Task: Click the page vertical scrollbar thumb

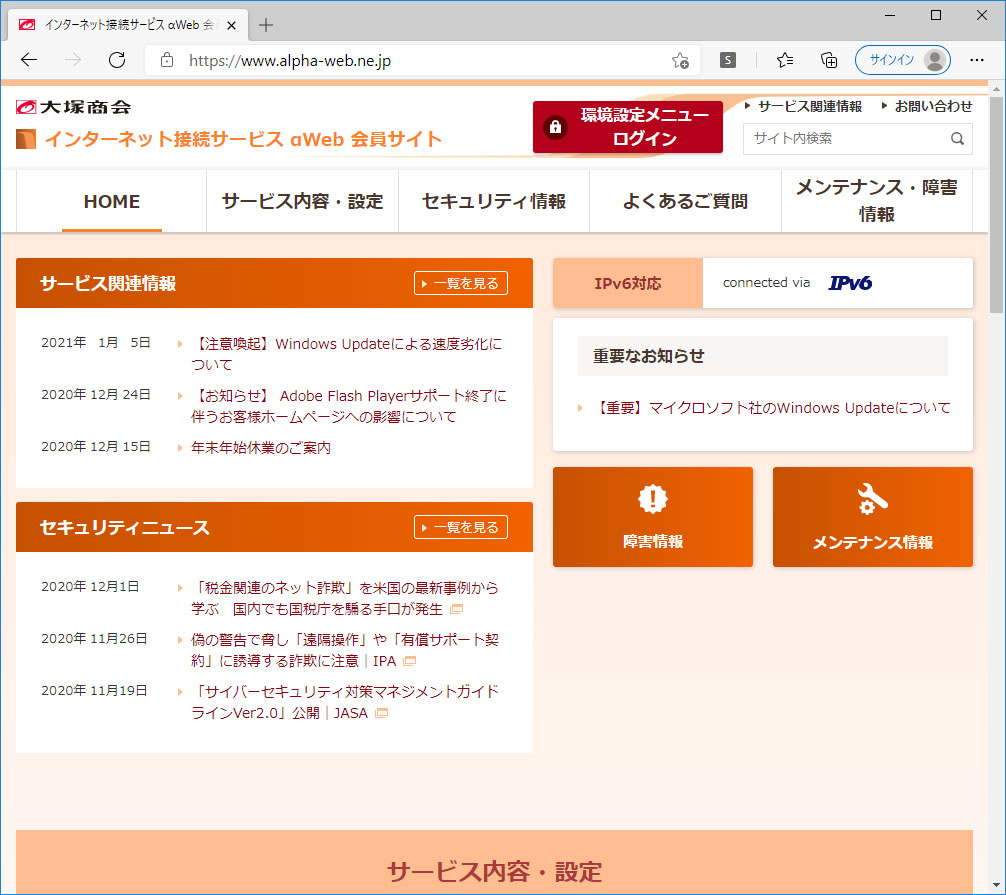Action: click(x=996, y=205)
